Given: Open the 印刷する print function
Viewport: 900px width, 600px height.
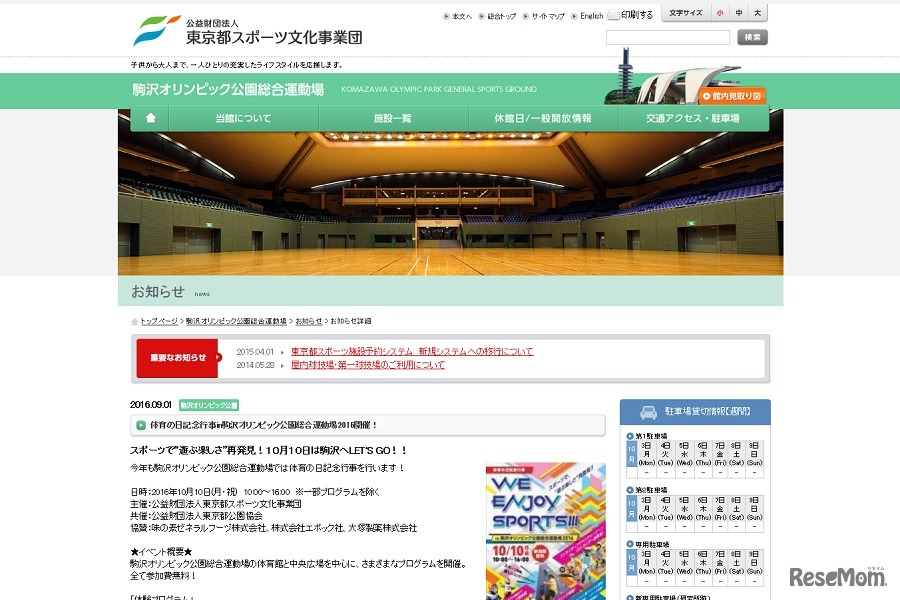Looking at the screenshot, I should 636,14.
